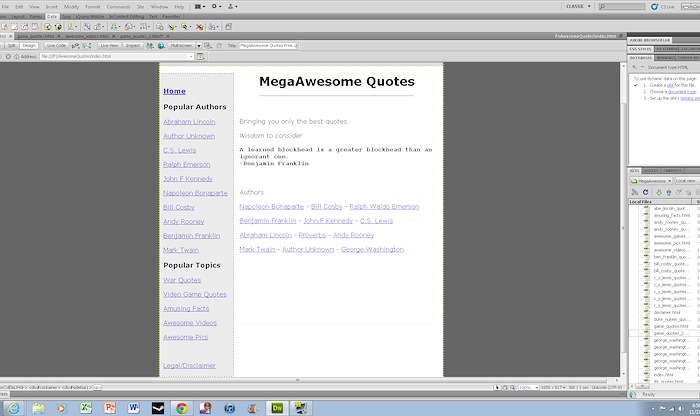Open Microsoft Word from the taskbar
700x416 pixels.
[133, 408]
